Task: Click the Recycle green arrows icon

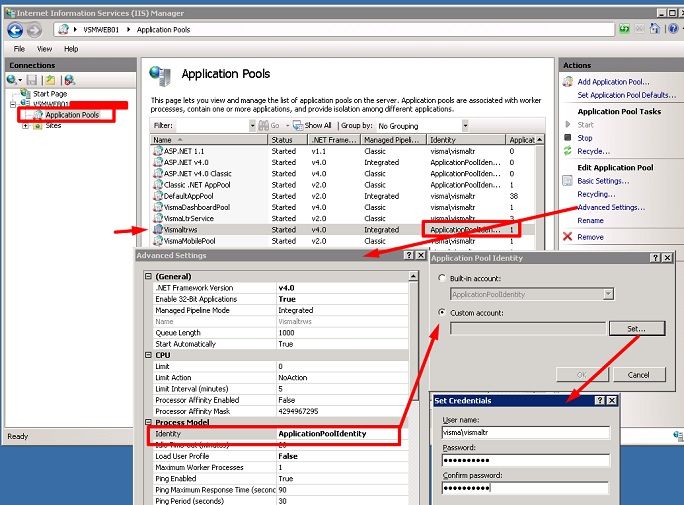Action: tap(568, 151)
